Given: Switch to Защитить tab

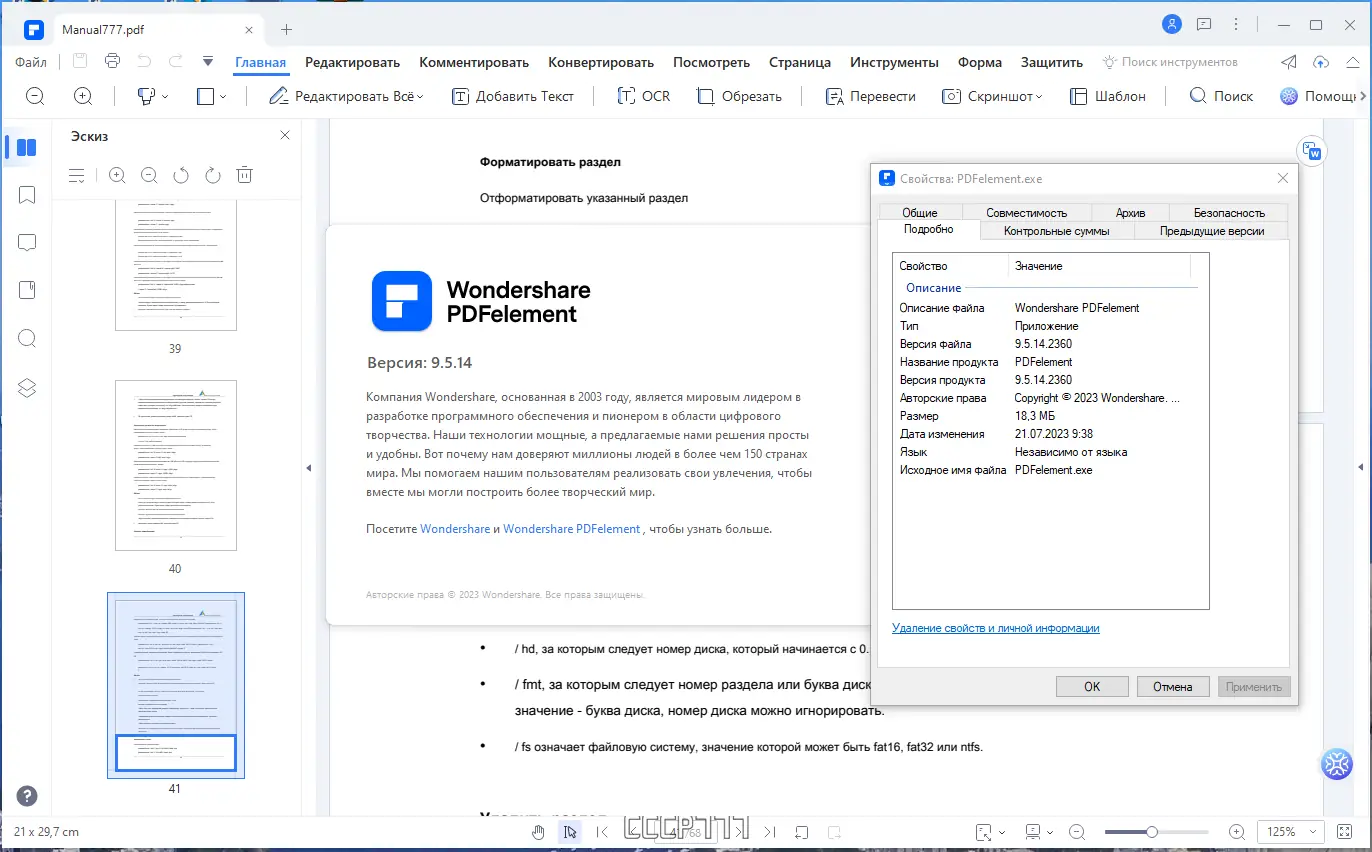Looking at the screenshot, I should pos(1052,62).
